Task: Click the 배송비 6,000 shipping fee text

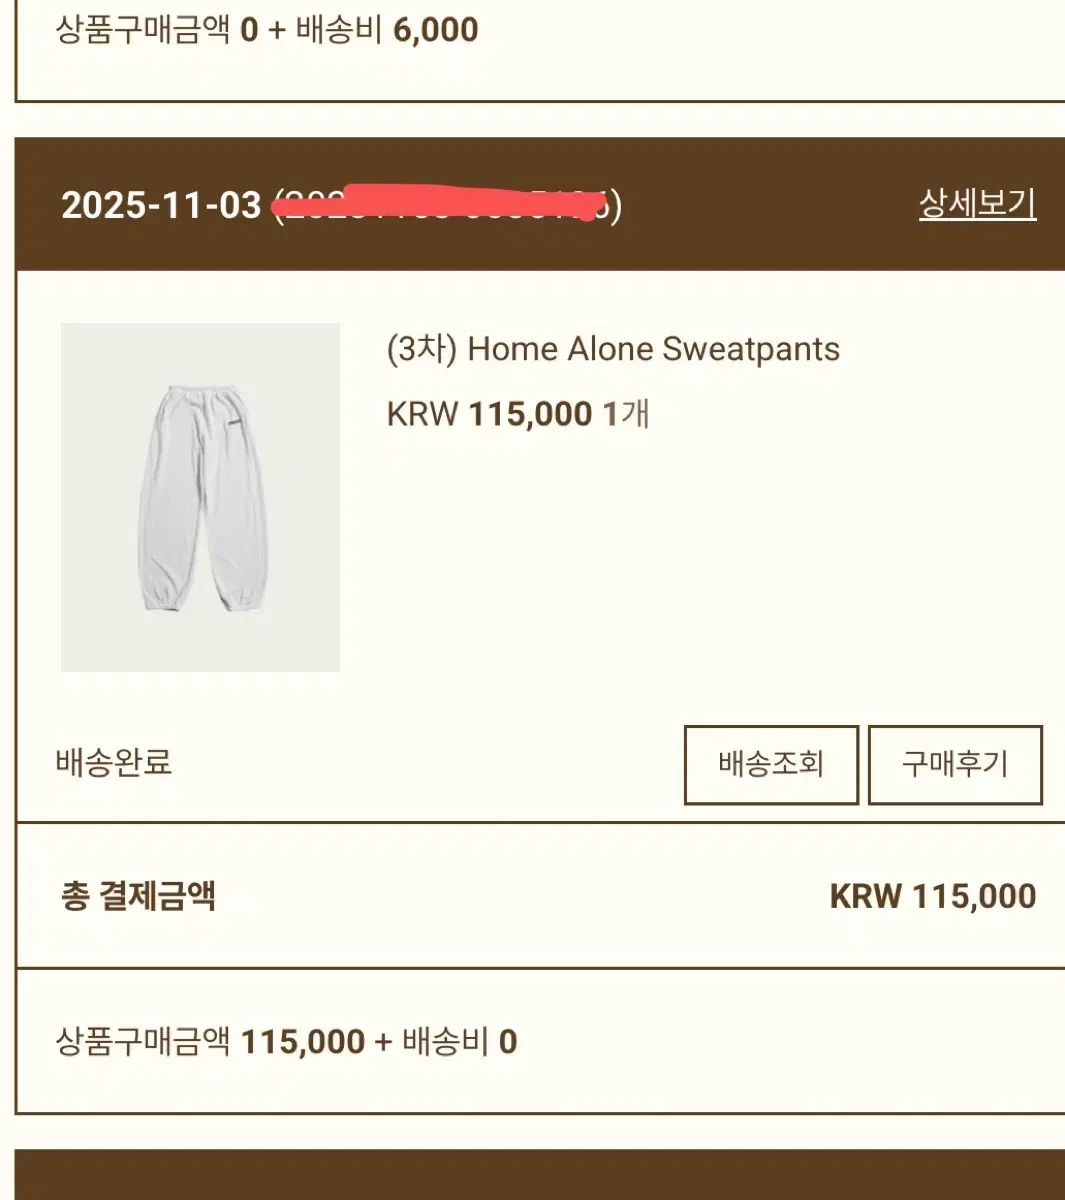Action: [x=387, y=30]
